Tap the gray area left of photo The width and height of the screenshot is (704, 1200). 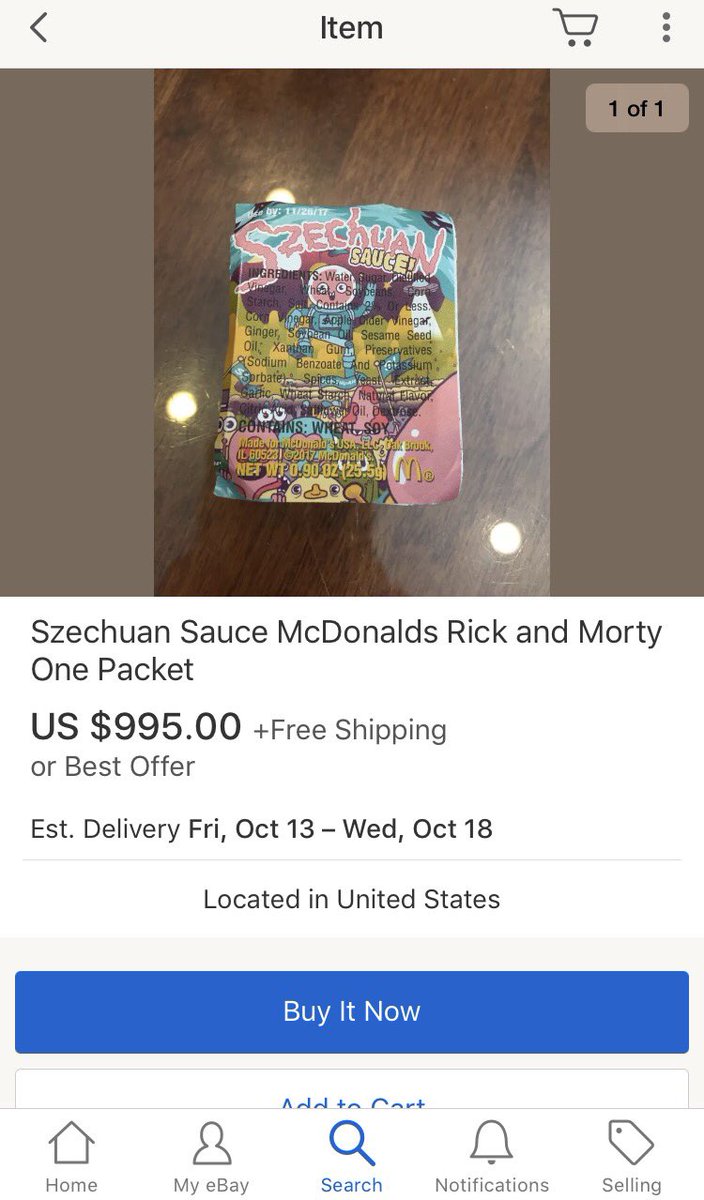coord(77,333)
